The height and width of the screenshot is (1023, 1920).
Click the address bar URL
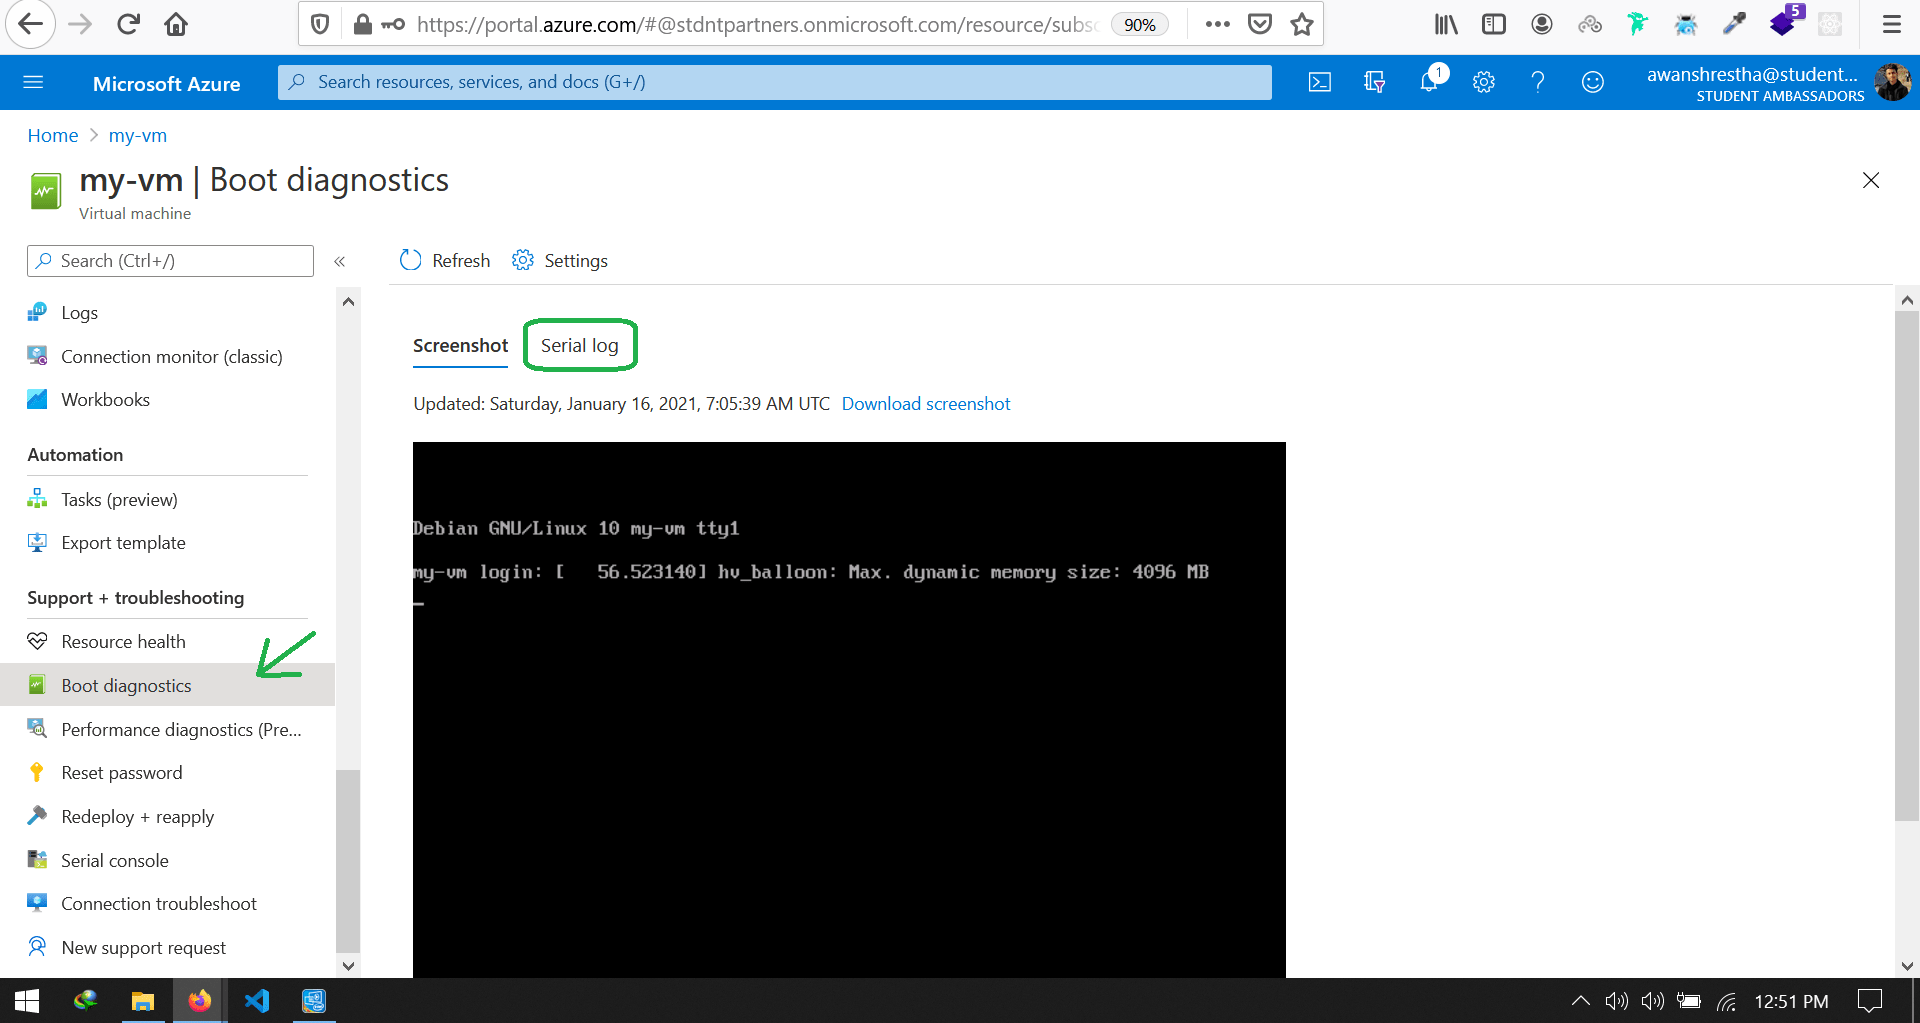(757, 25)
